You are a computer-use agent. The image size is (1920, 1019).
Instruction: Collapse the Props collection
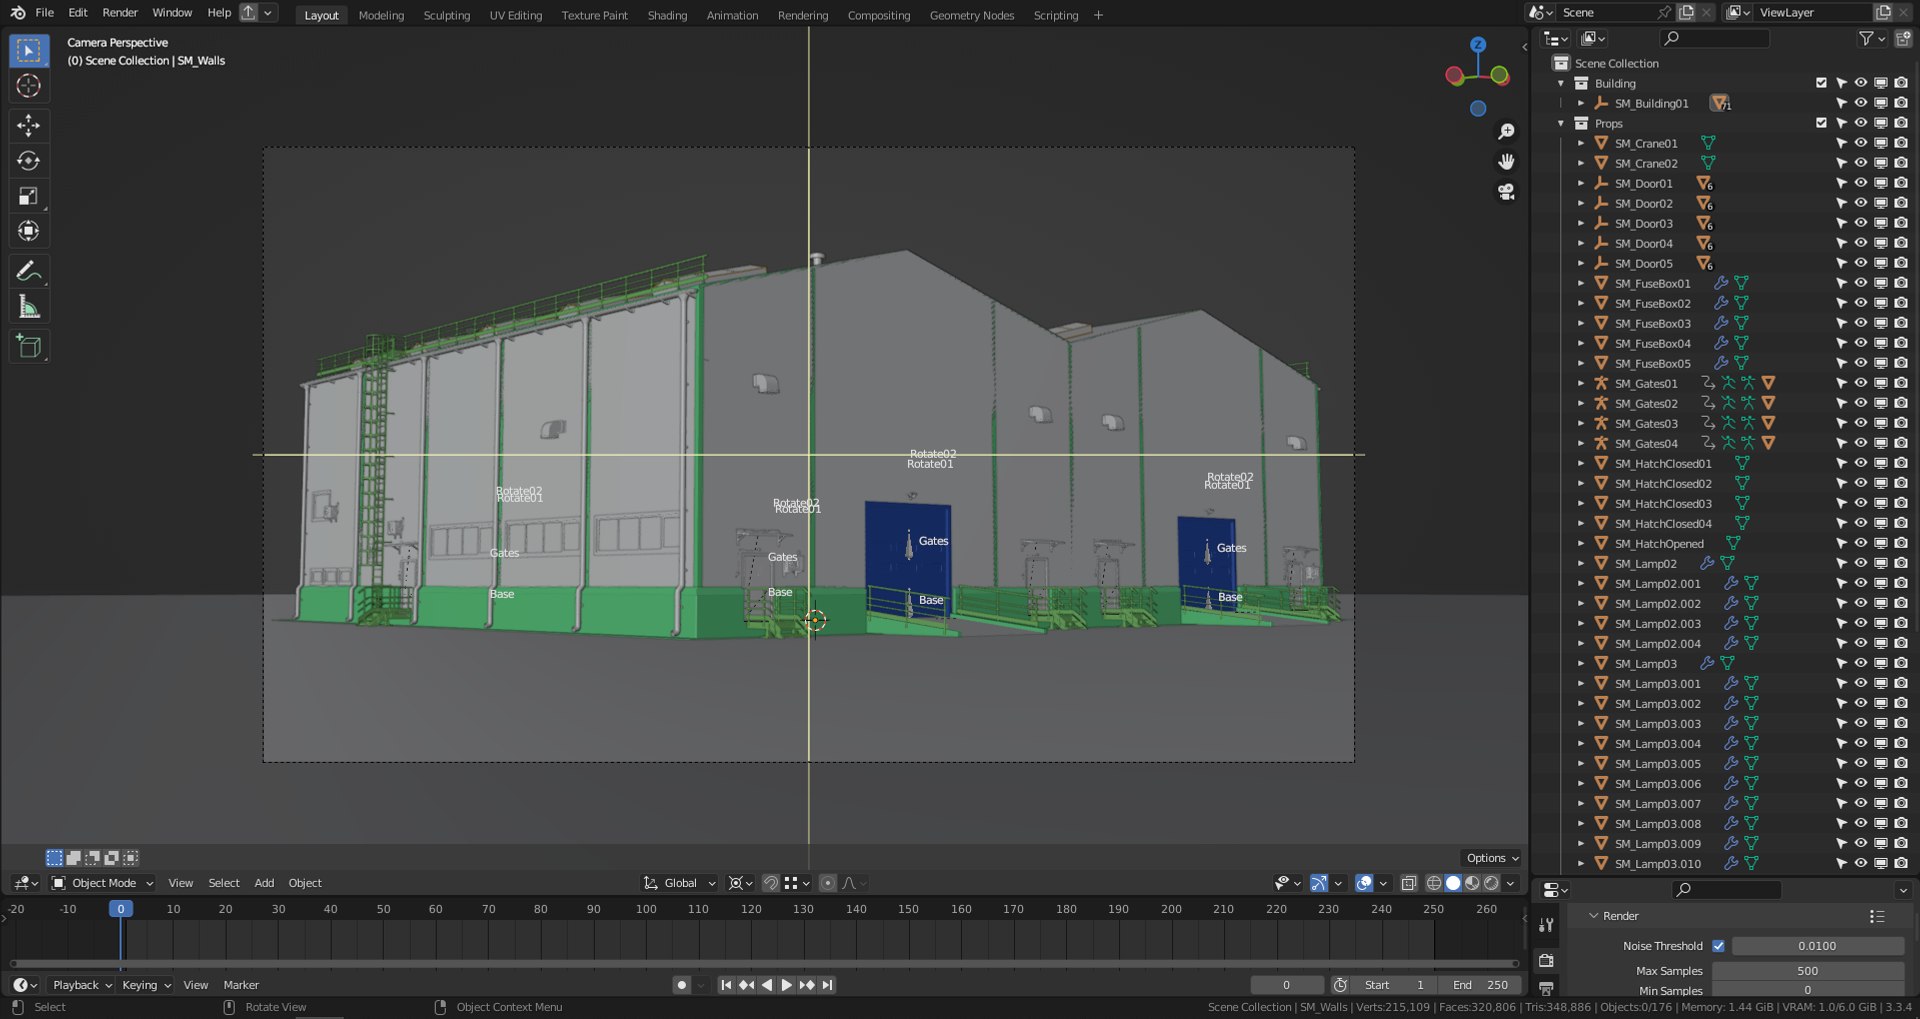tap(1561, 124)
